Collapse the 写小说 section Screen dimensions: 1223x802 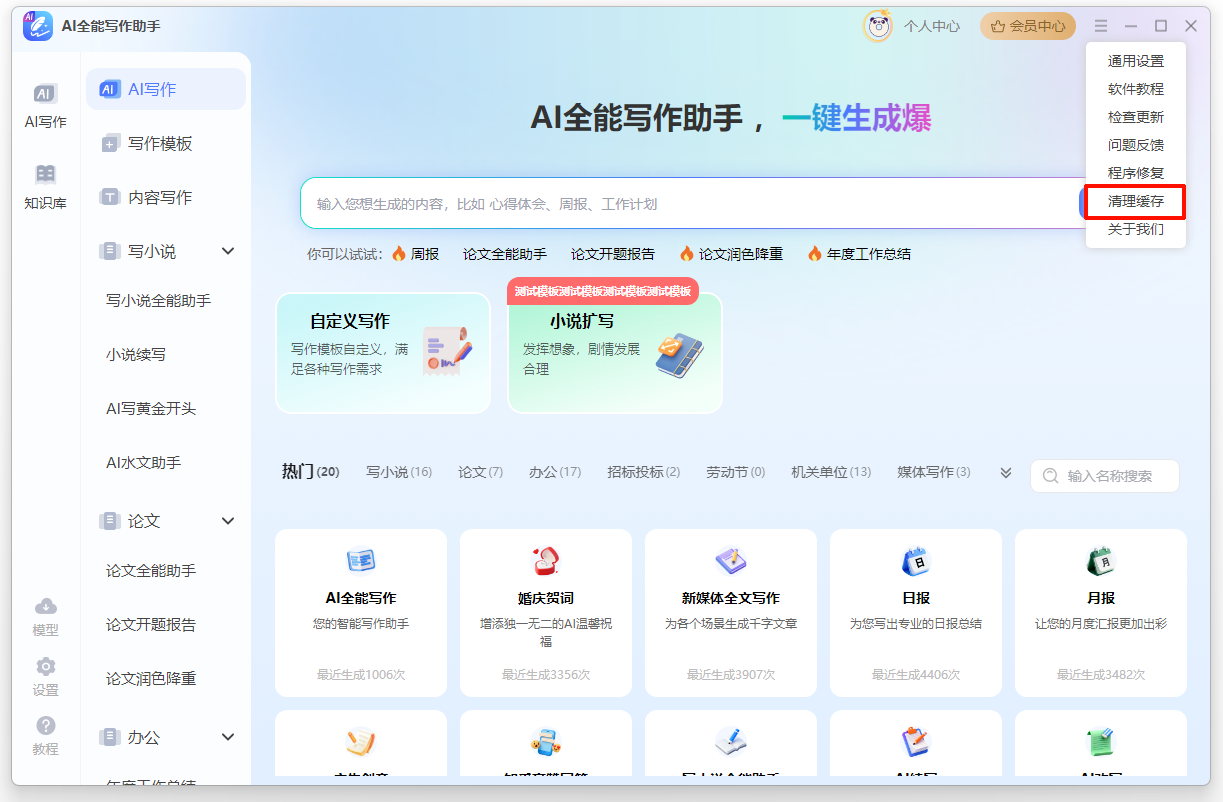(228, 252)
